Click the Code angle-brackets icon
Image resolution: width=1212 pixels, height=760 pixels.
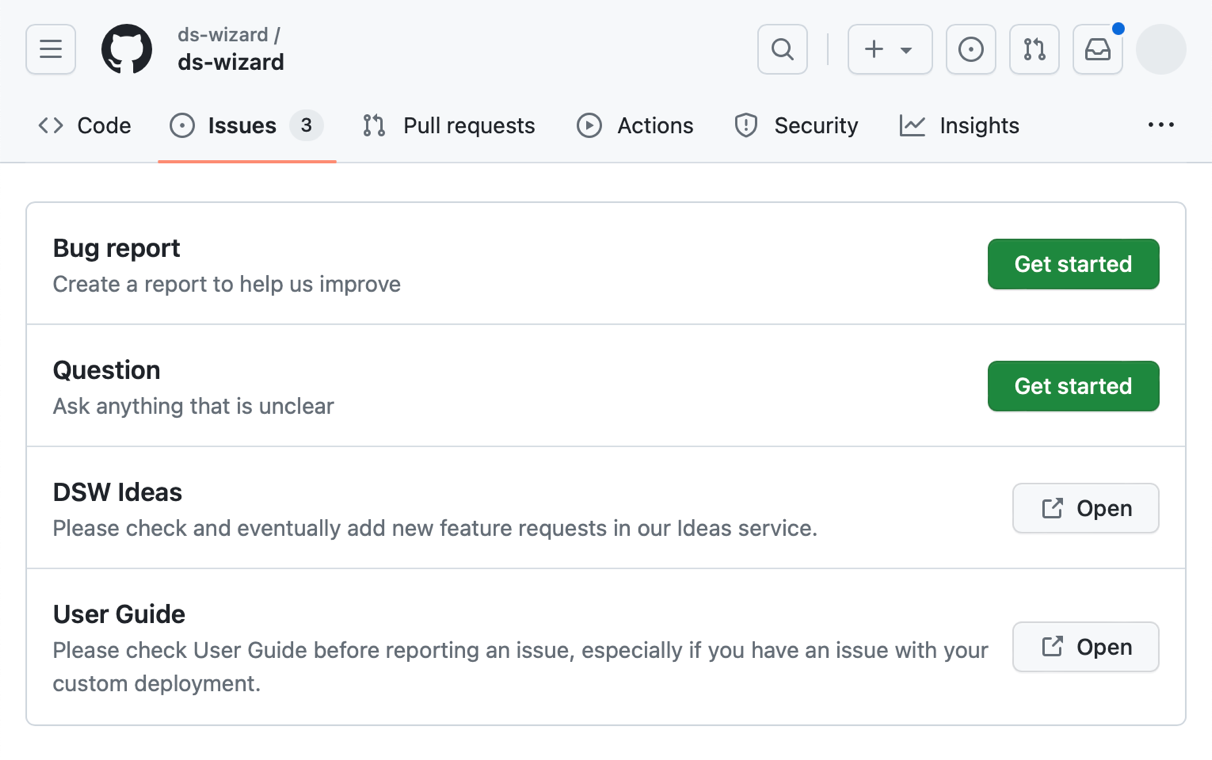tap(49, 125)
